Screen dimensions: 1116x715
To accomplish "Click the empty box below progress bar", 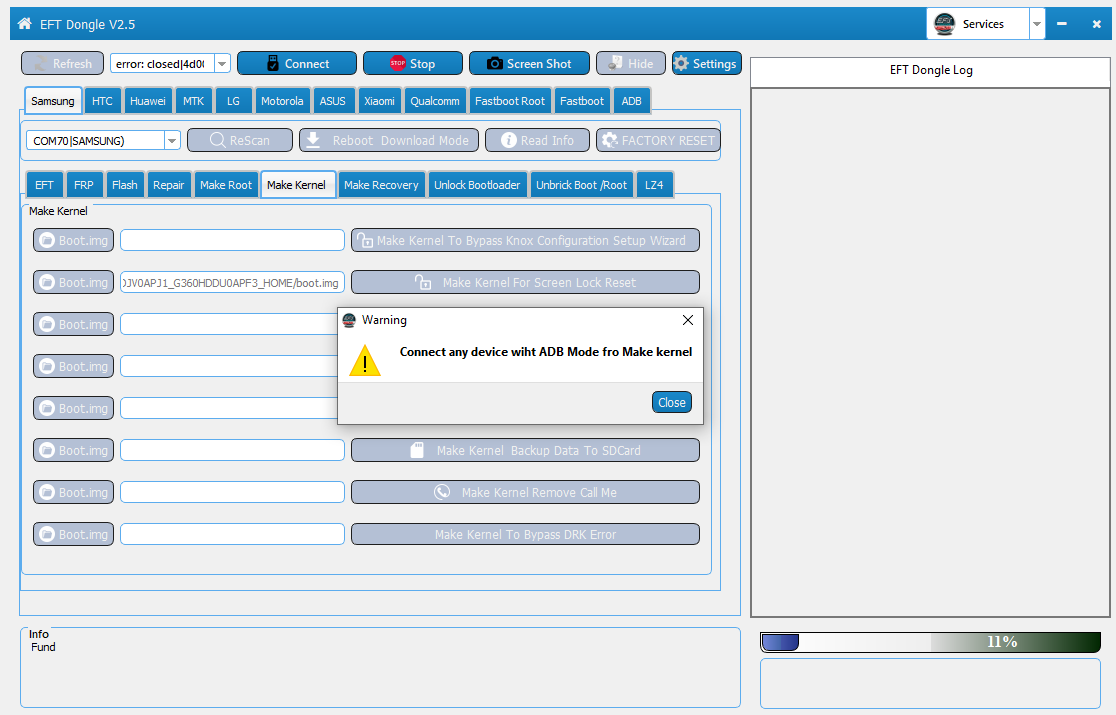I will (930, 683).
